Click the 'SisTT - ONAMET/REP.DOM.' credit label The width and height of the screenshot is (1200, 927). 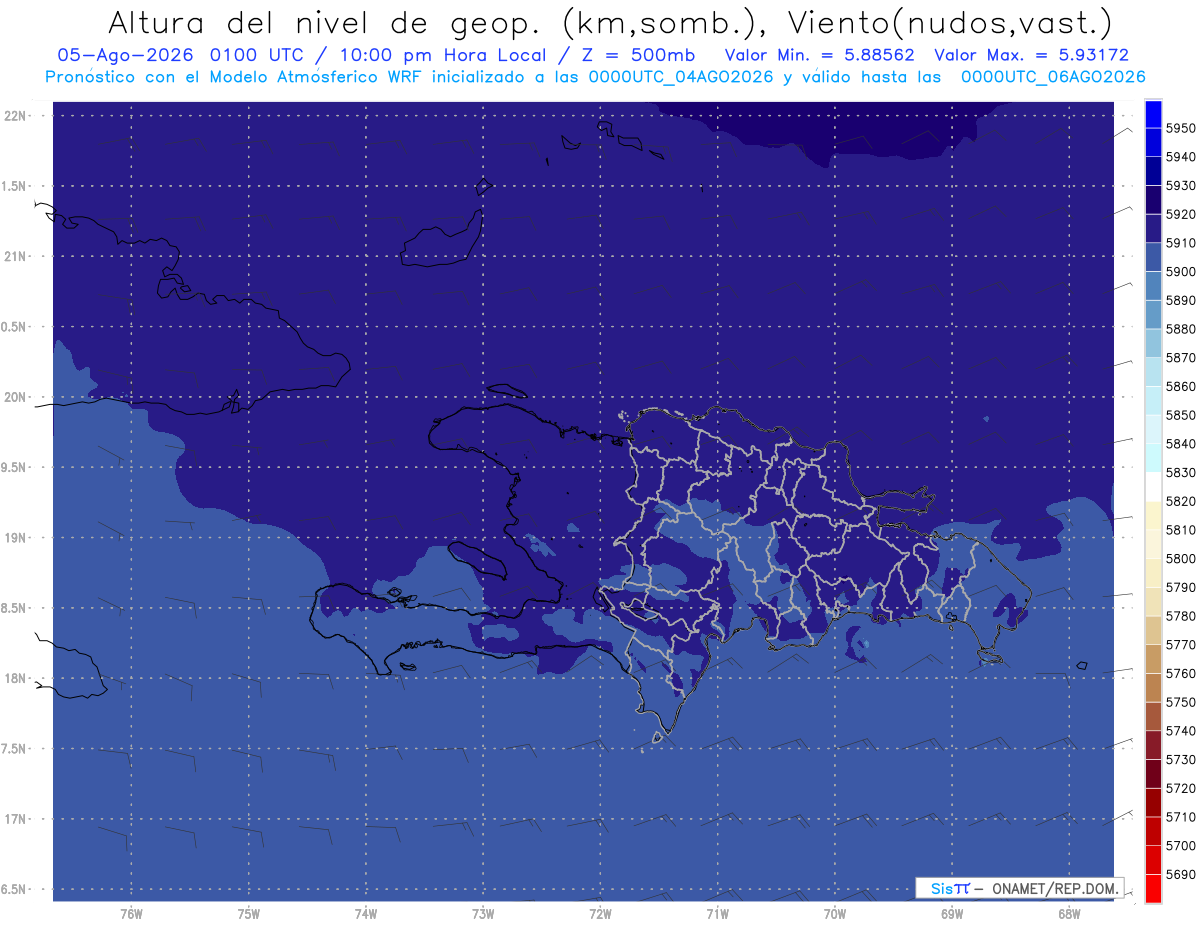click(x=1020, y=888)
